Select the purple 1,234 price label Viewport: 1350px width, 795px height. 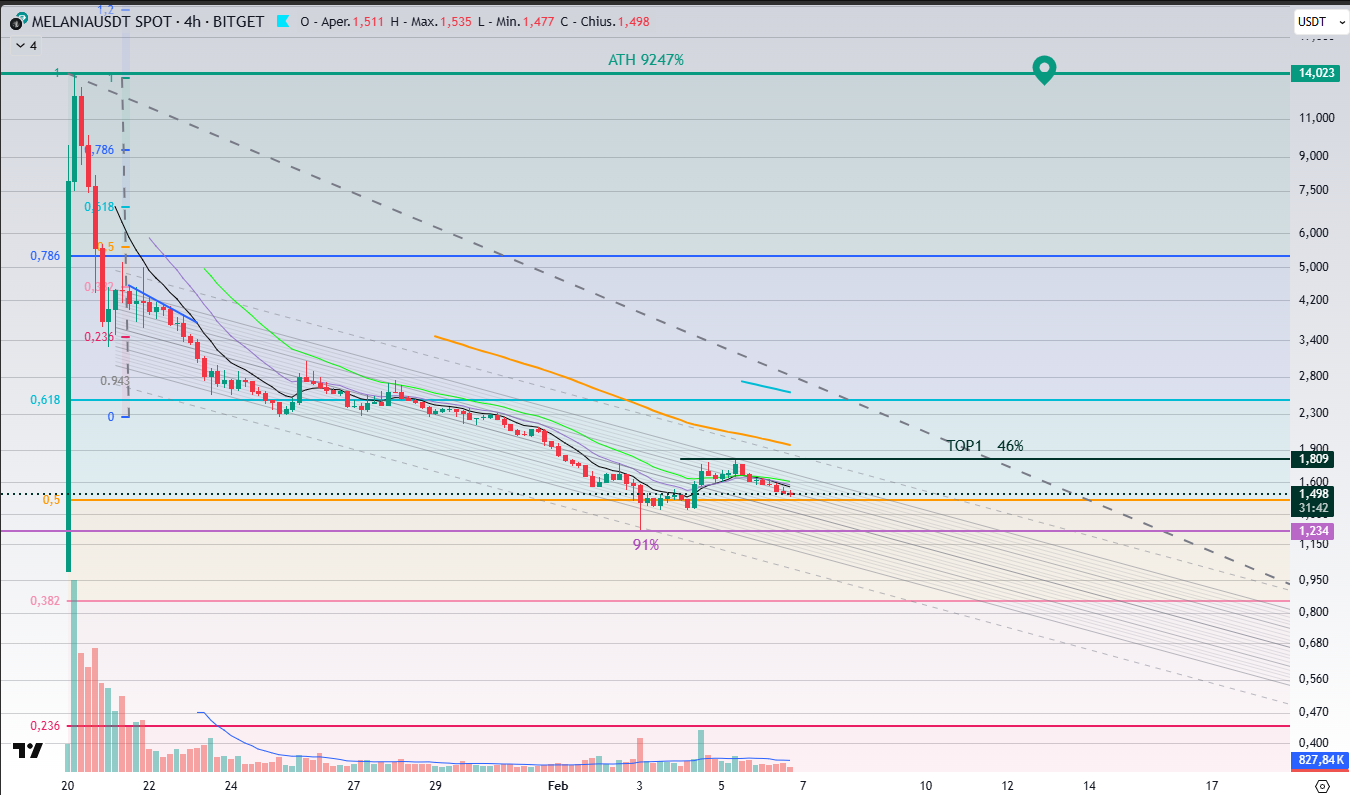(x=1314, y=530)
